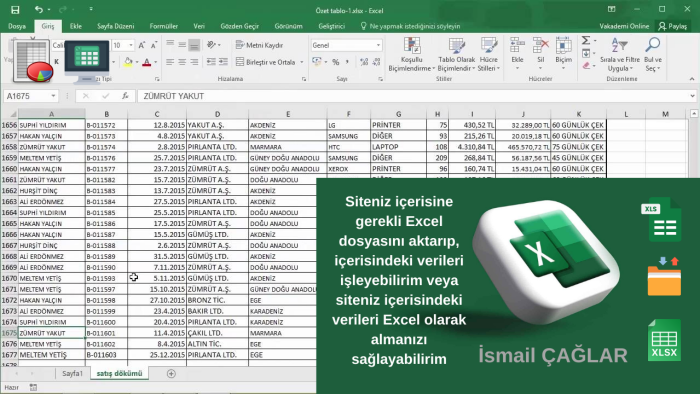Click the Clear eraser icon
700x394 pixels.
586,66
